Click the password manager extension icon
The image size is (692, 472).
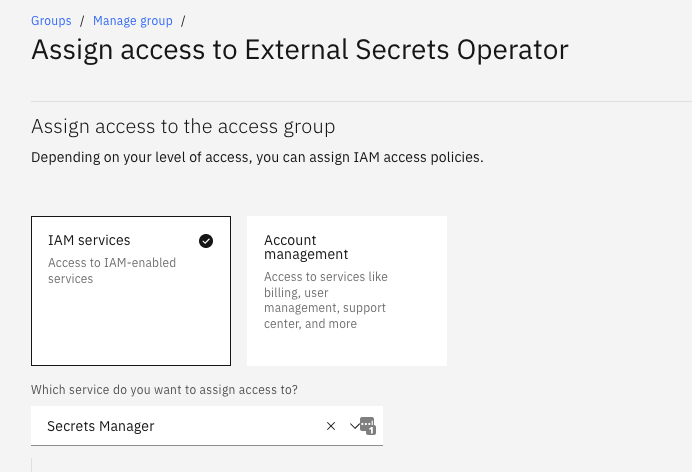point(367,426)
